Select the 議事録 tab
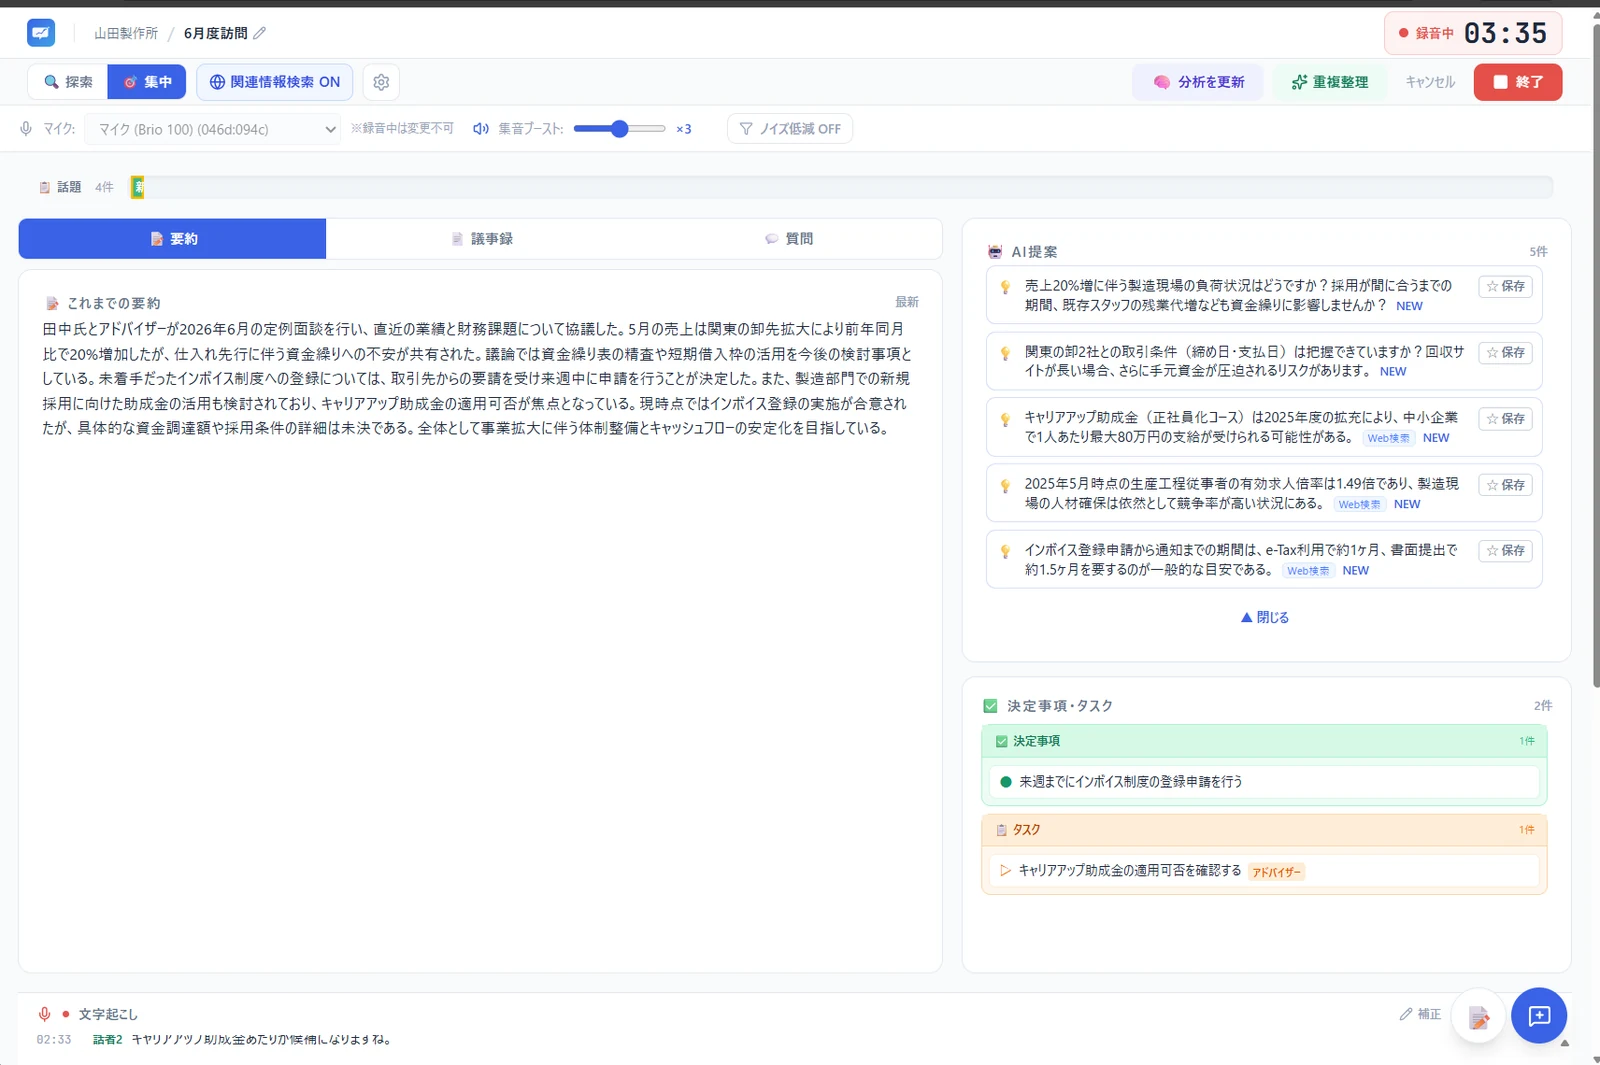Screen dimensions: 1600x1065 481,239
